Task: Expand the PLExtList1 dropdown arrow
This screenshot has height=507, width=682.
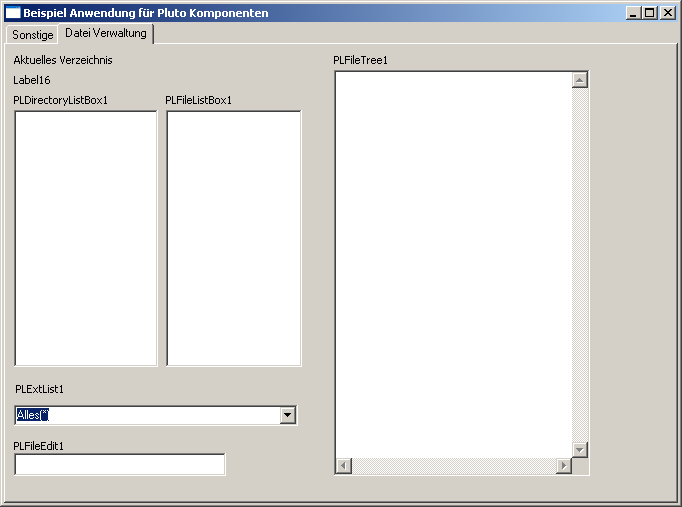Action: tap(288, 415)
